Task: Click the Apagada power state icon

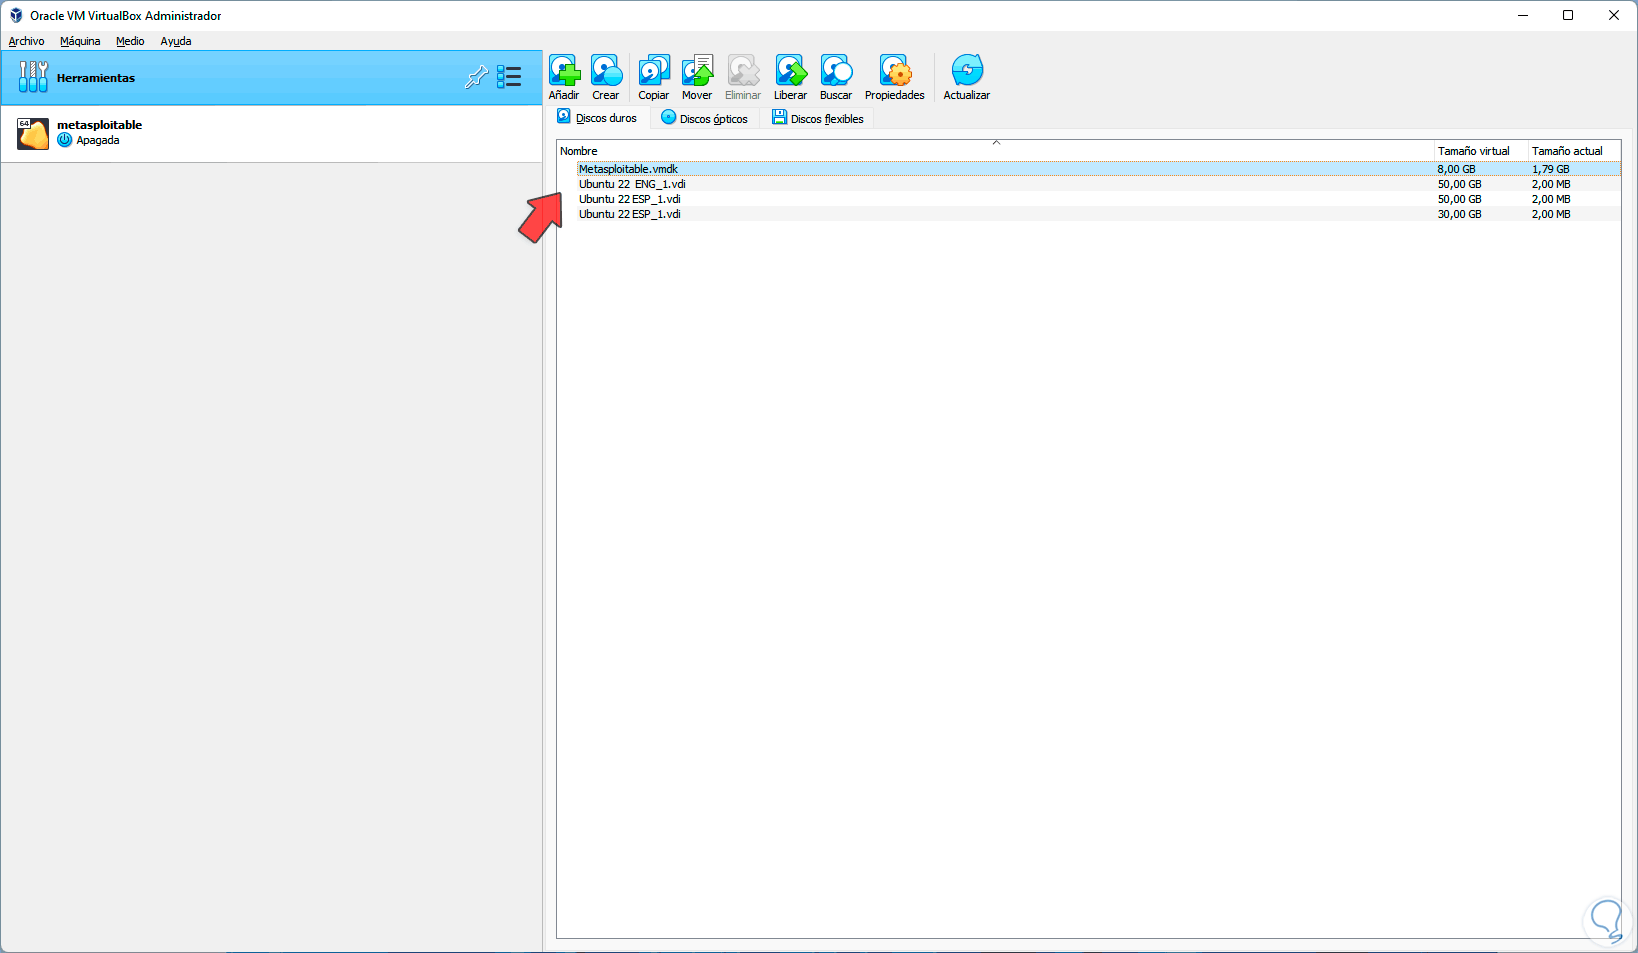Action: coord(65,140)
